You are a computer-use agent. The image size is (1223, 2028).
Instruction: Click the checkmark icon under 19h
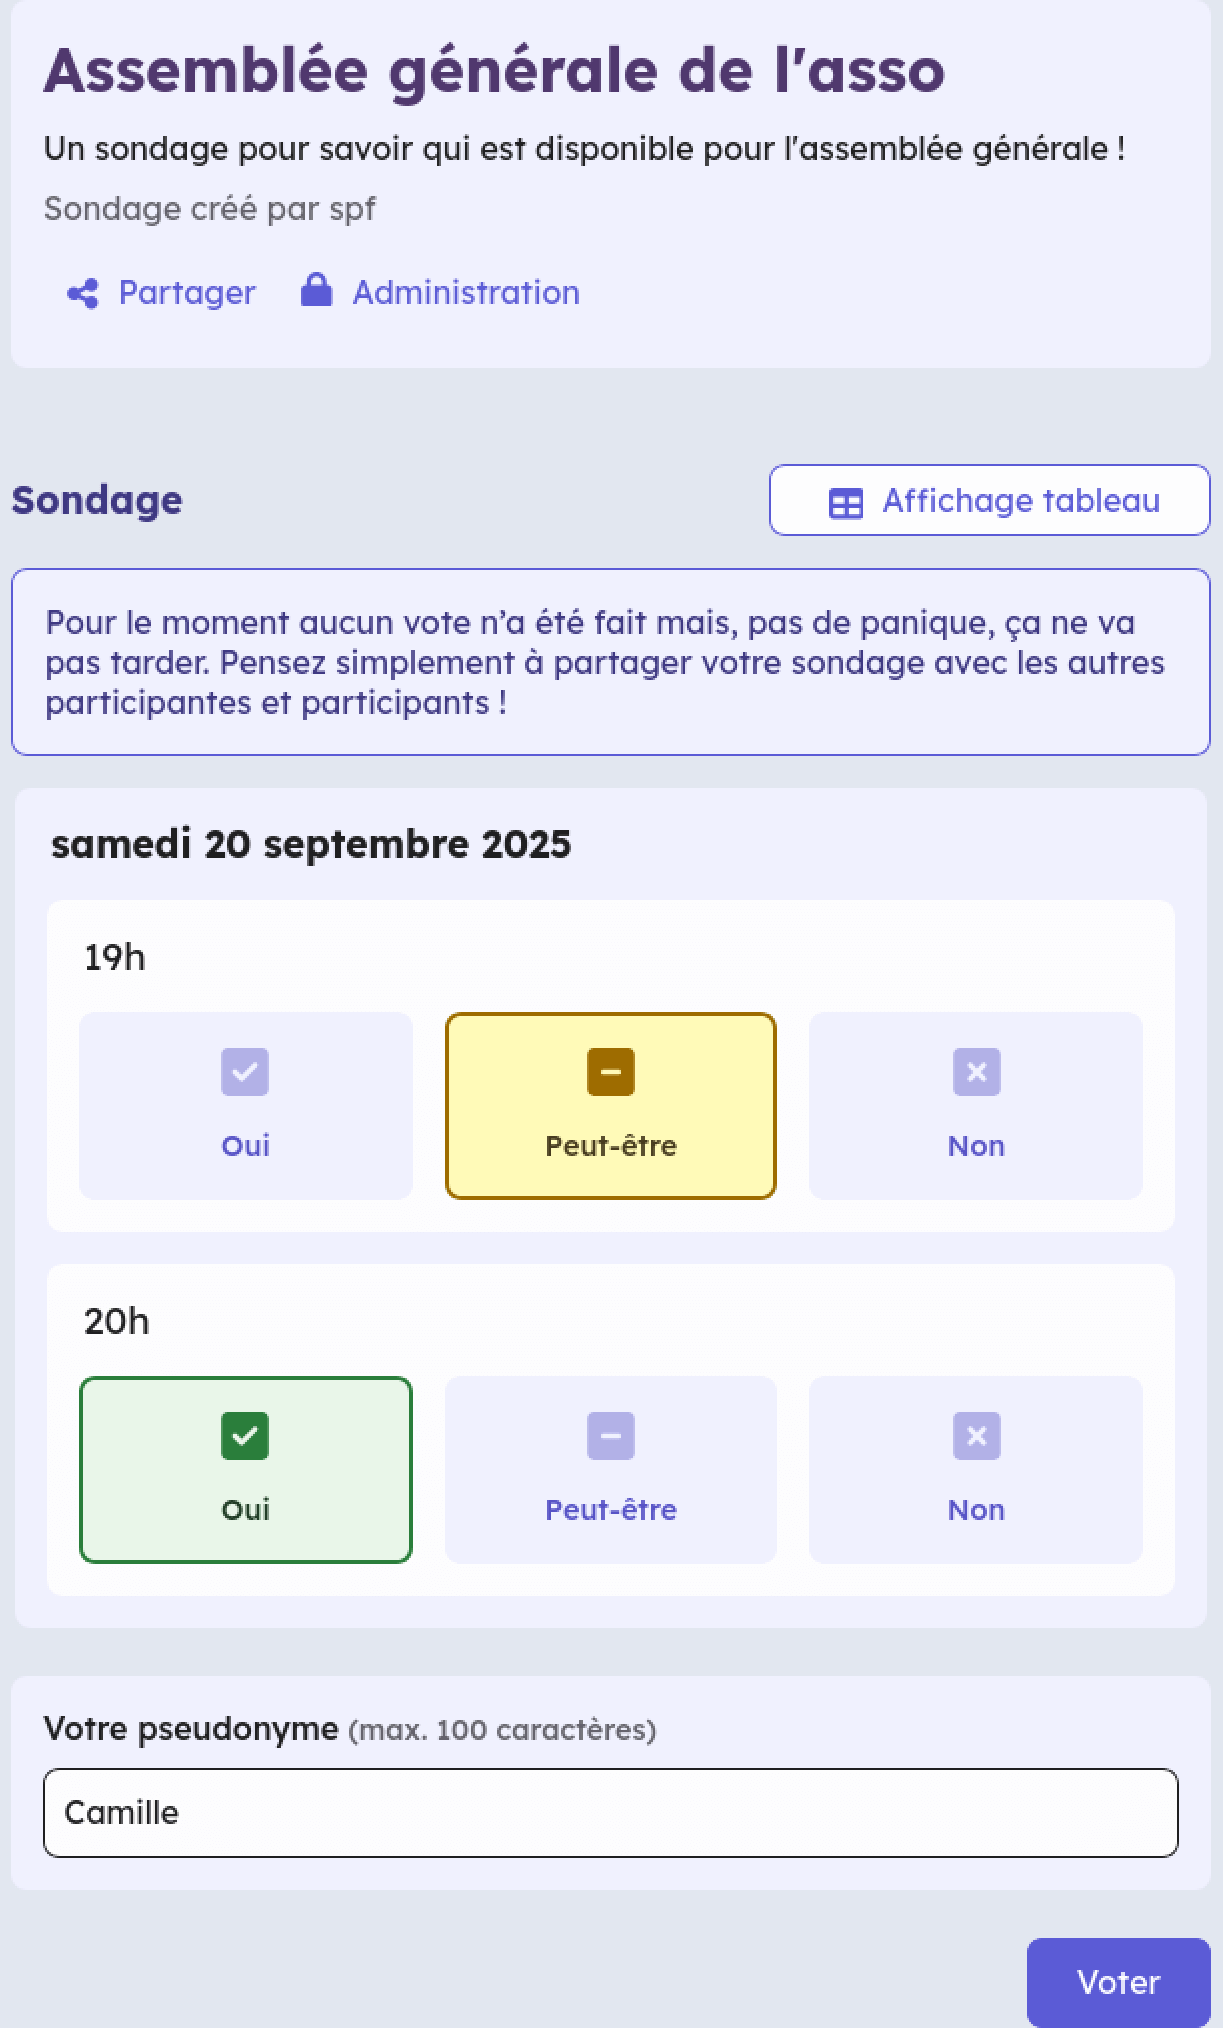pos(245,1072)
